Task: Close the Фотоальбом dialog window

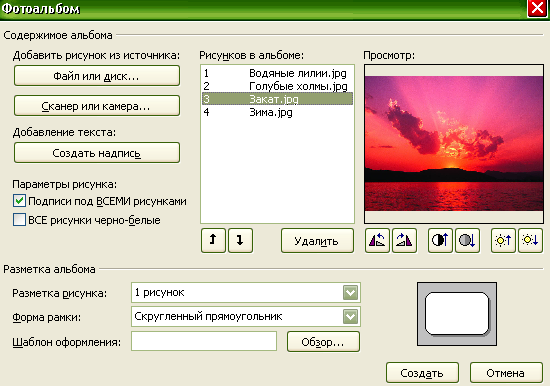Action: click(537, 8)
